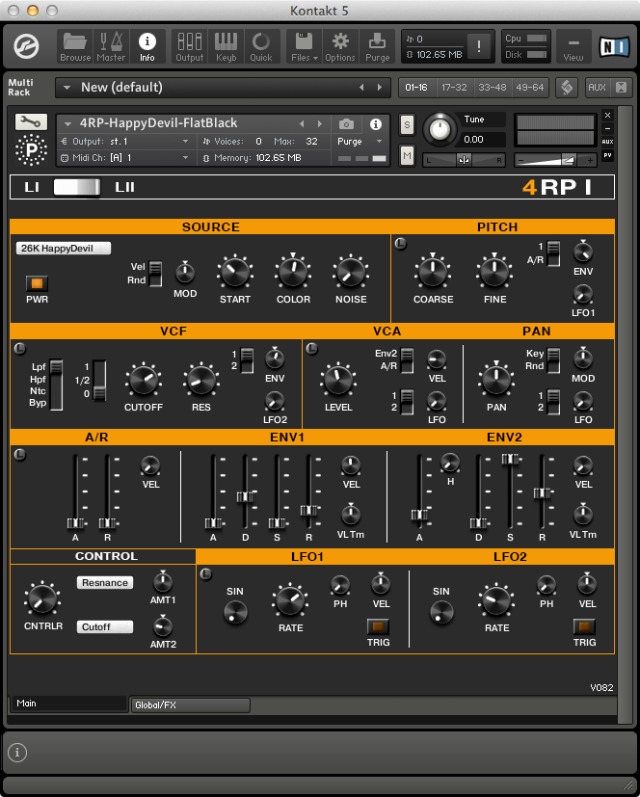Viewport: 640px width, 797px height.
Task: Click the Kontakt logo icon
Action: pos(26,46)
